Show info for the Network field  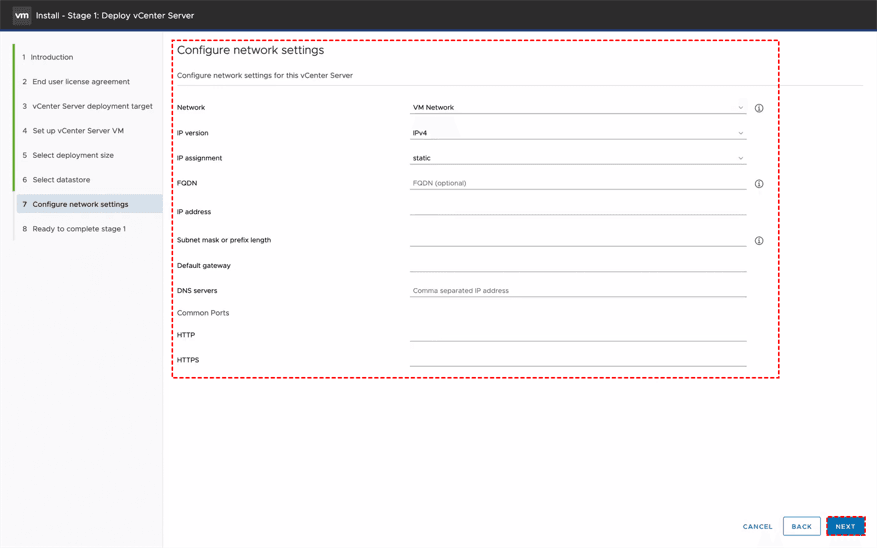[x=759, y=108]
